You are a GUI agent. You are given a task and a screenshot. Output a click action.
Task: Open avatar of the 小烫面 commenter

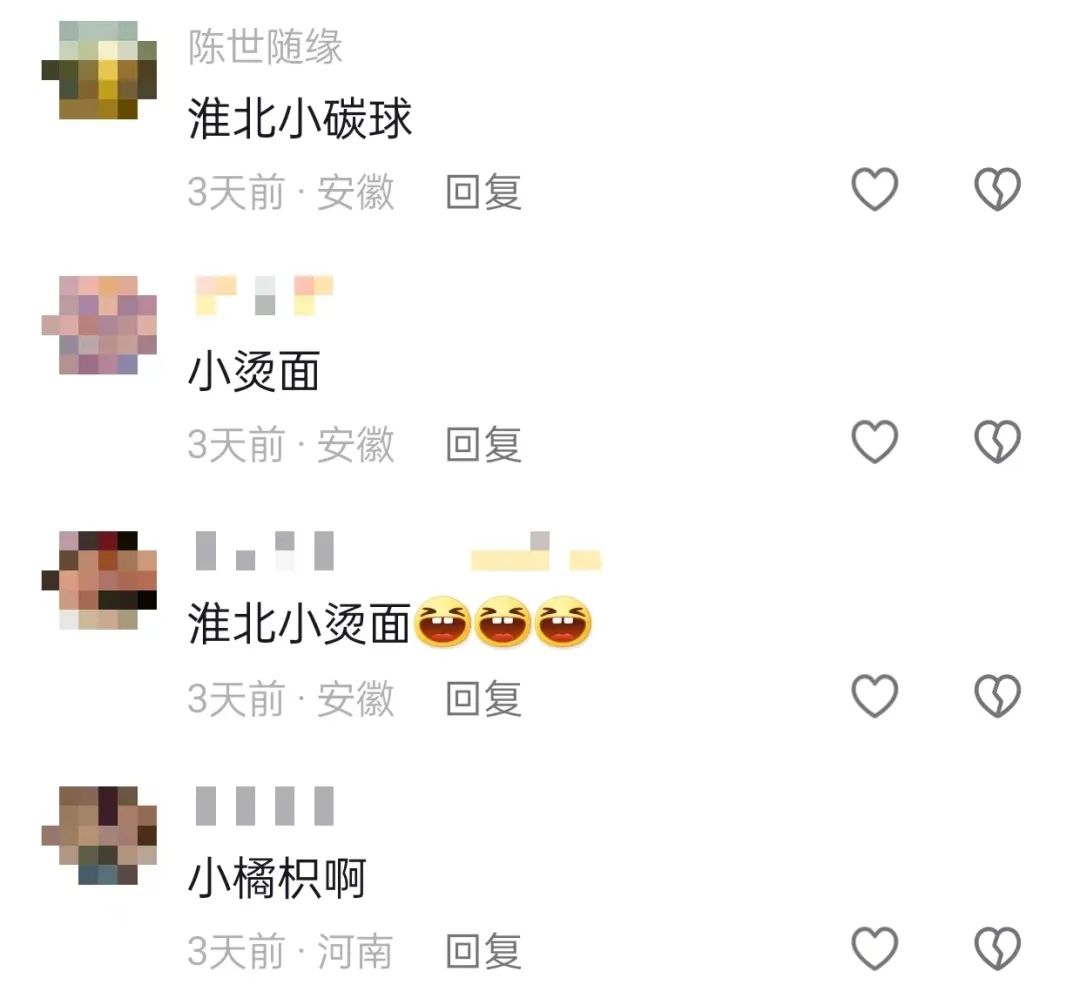pos(99,325)
